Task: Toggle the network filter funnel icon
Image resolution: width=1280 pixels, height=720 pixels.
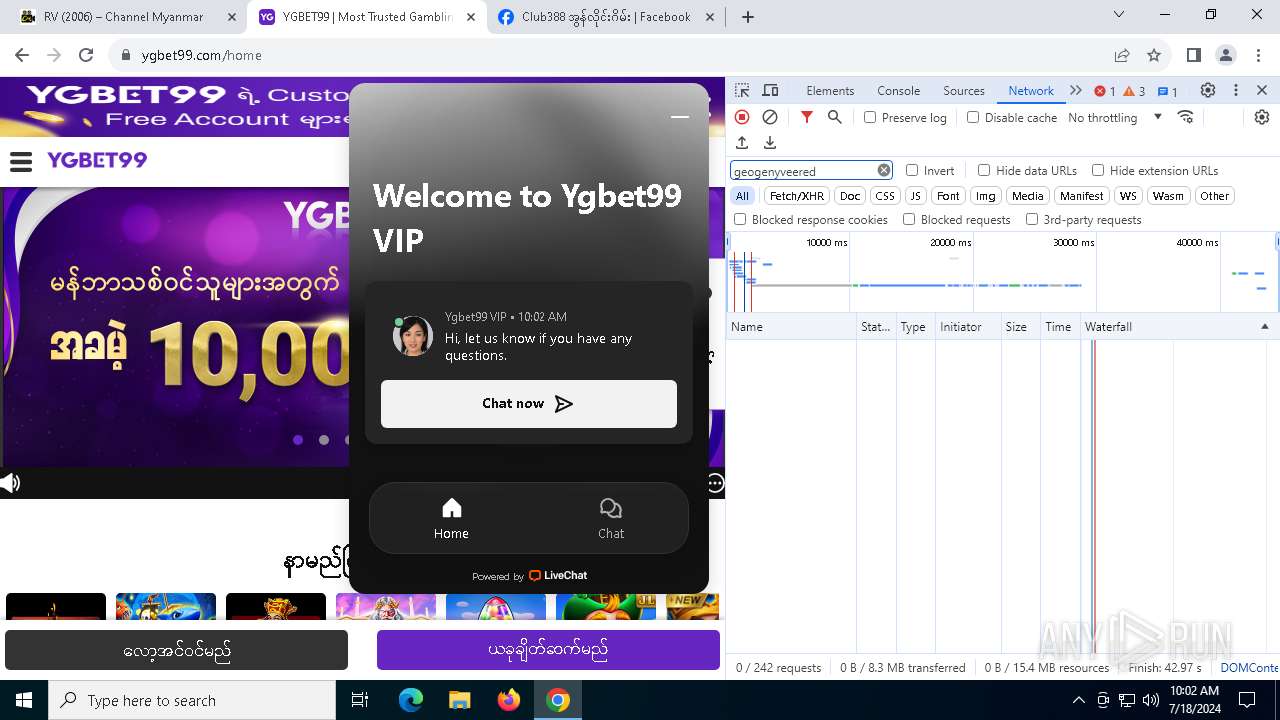Action: click(807, 117)
